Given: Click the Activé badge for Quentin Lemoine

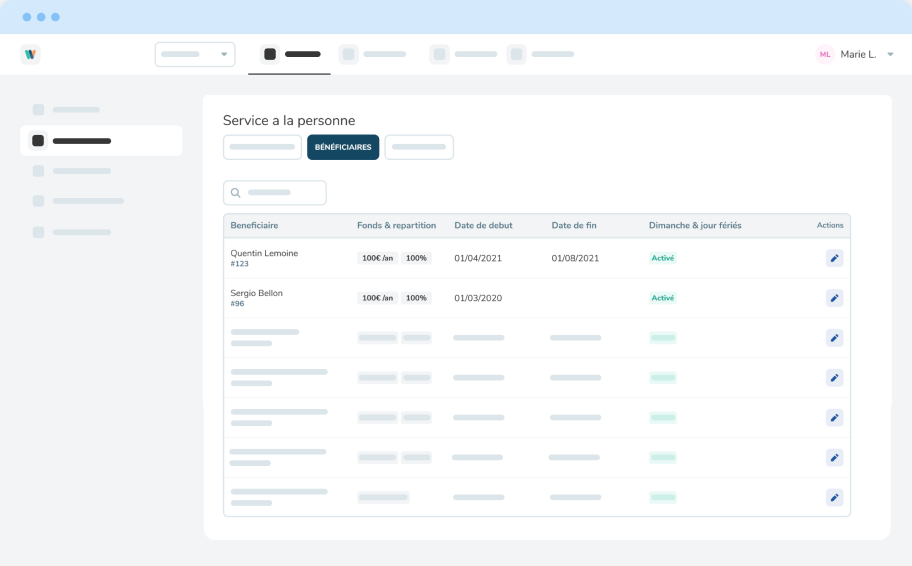Looking at the screenshot, I should coord(662,258).
